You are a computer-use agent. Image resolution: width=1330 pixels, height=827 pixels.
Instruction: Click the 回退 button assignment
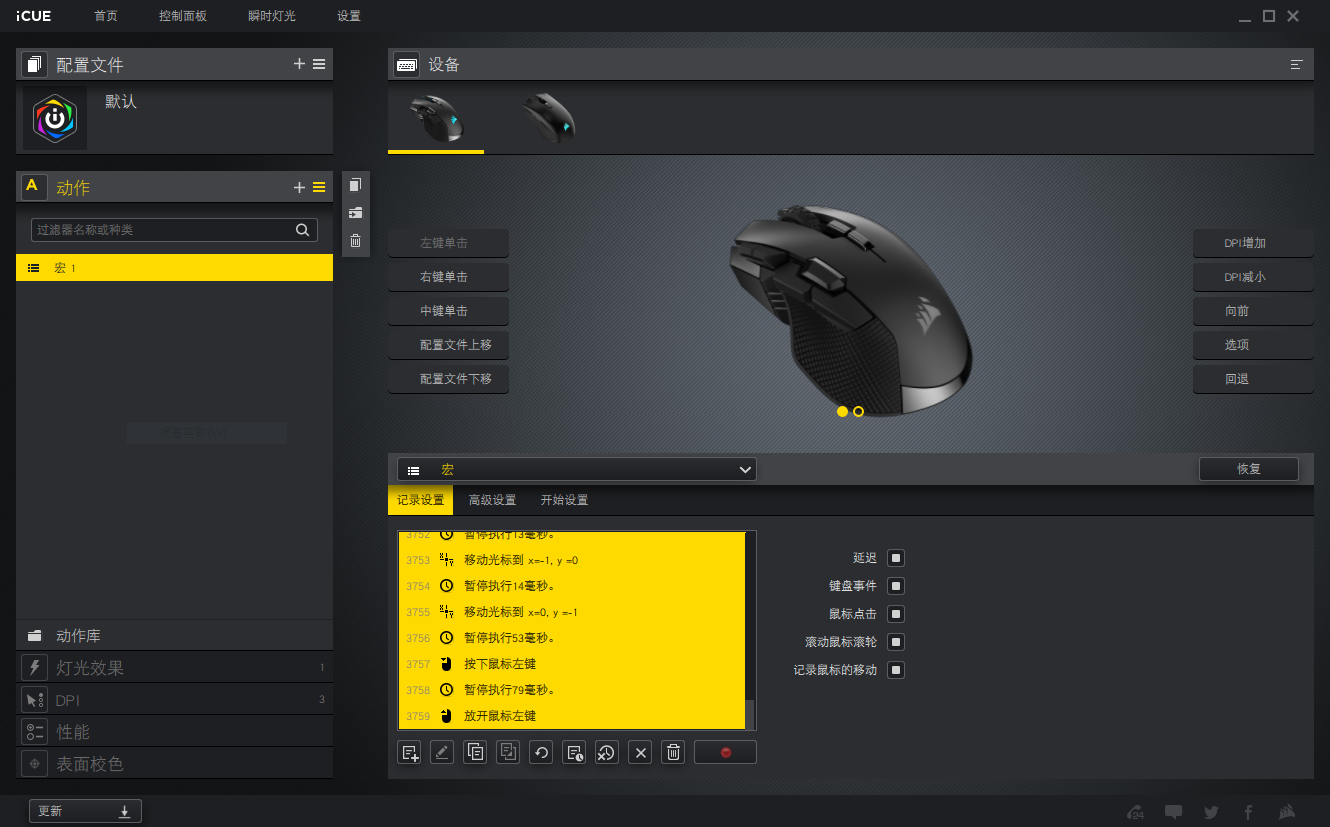click(1253, 379)
